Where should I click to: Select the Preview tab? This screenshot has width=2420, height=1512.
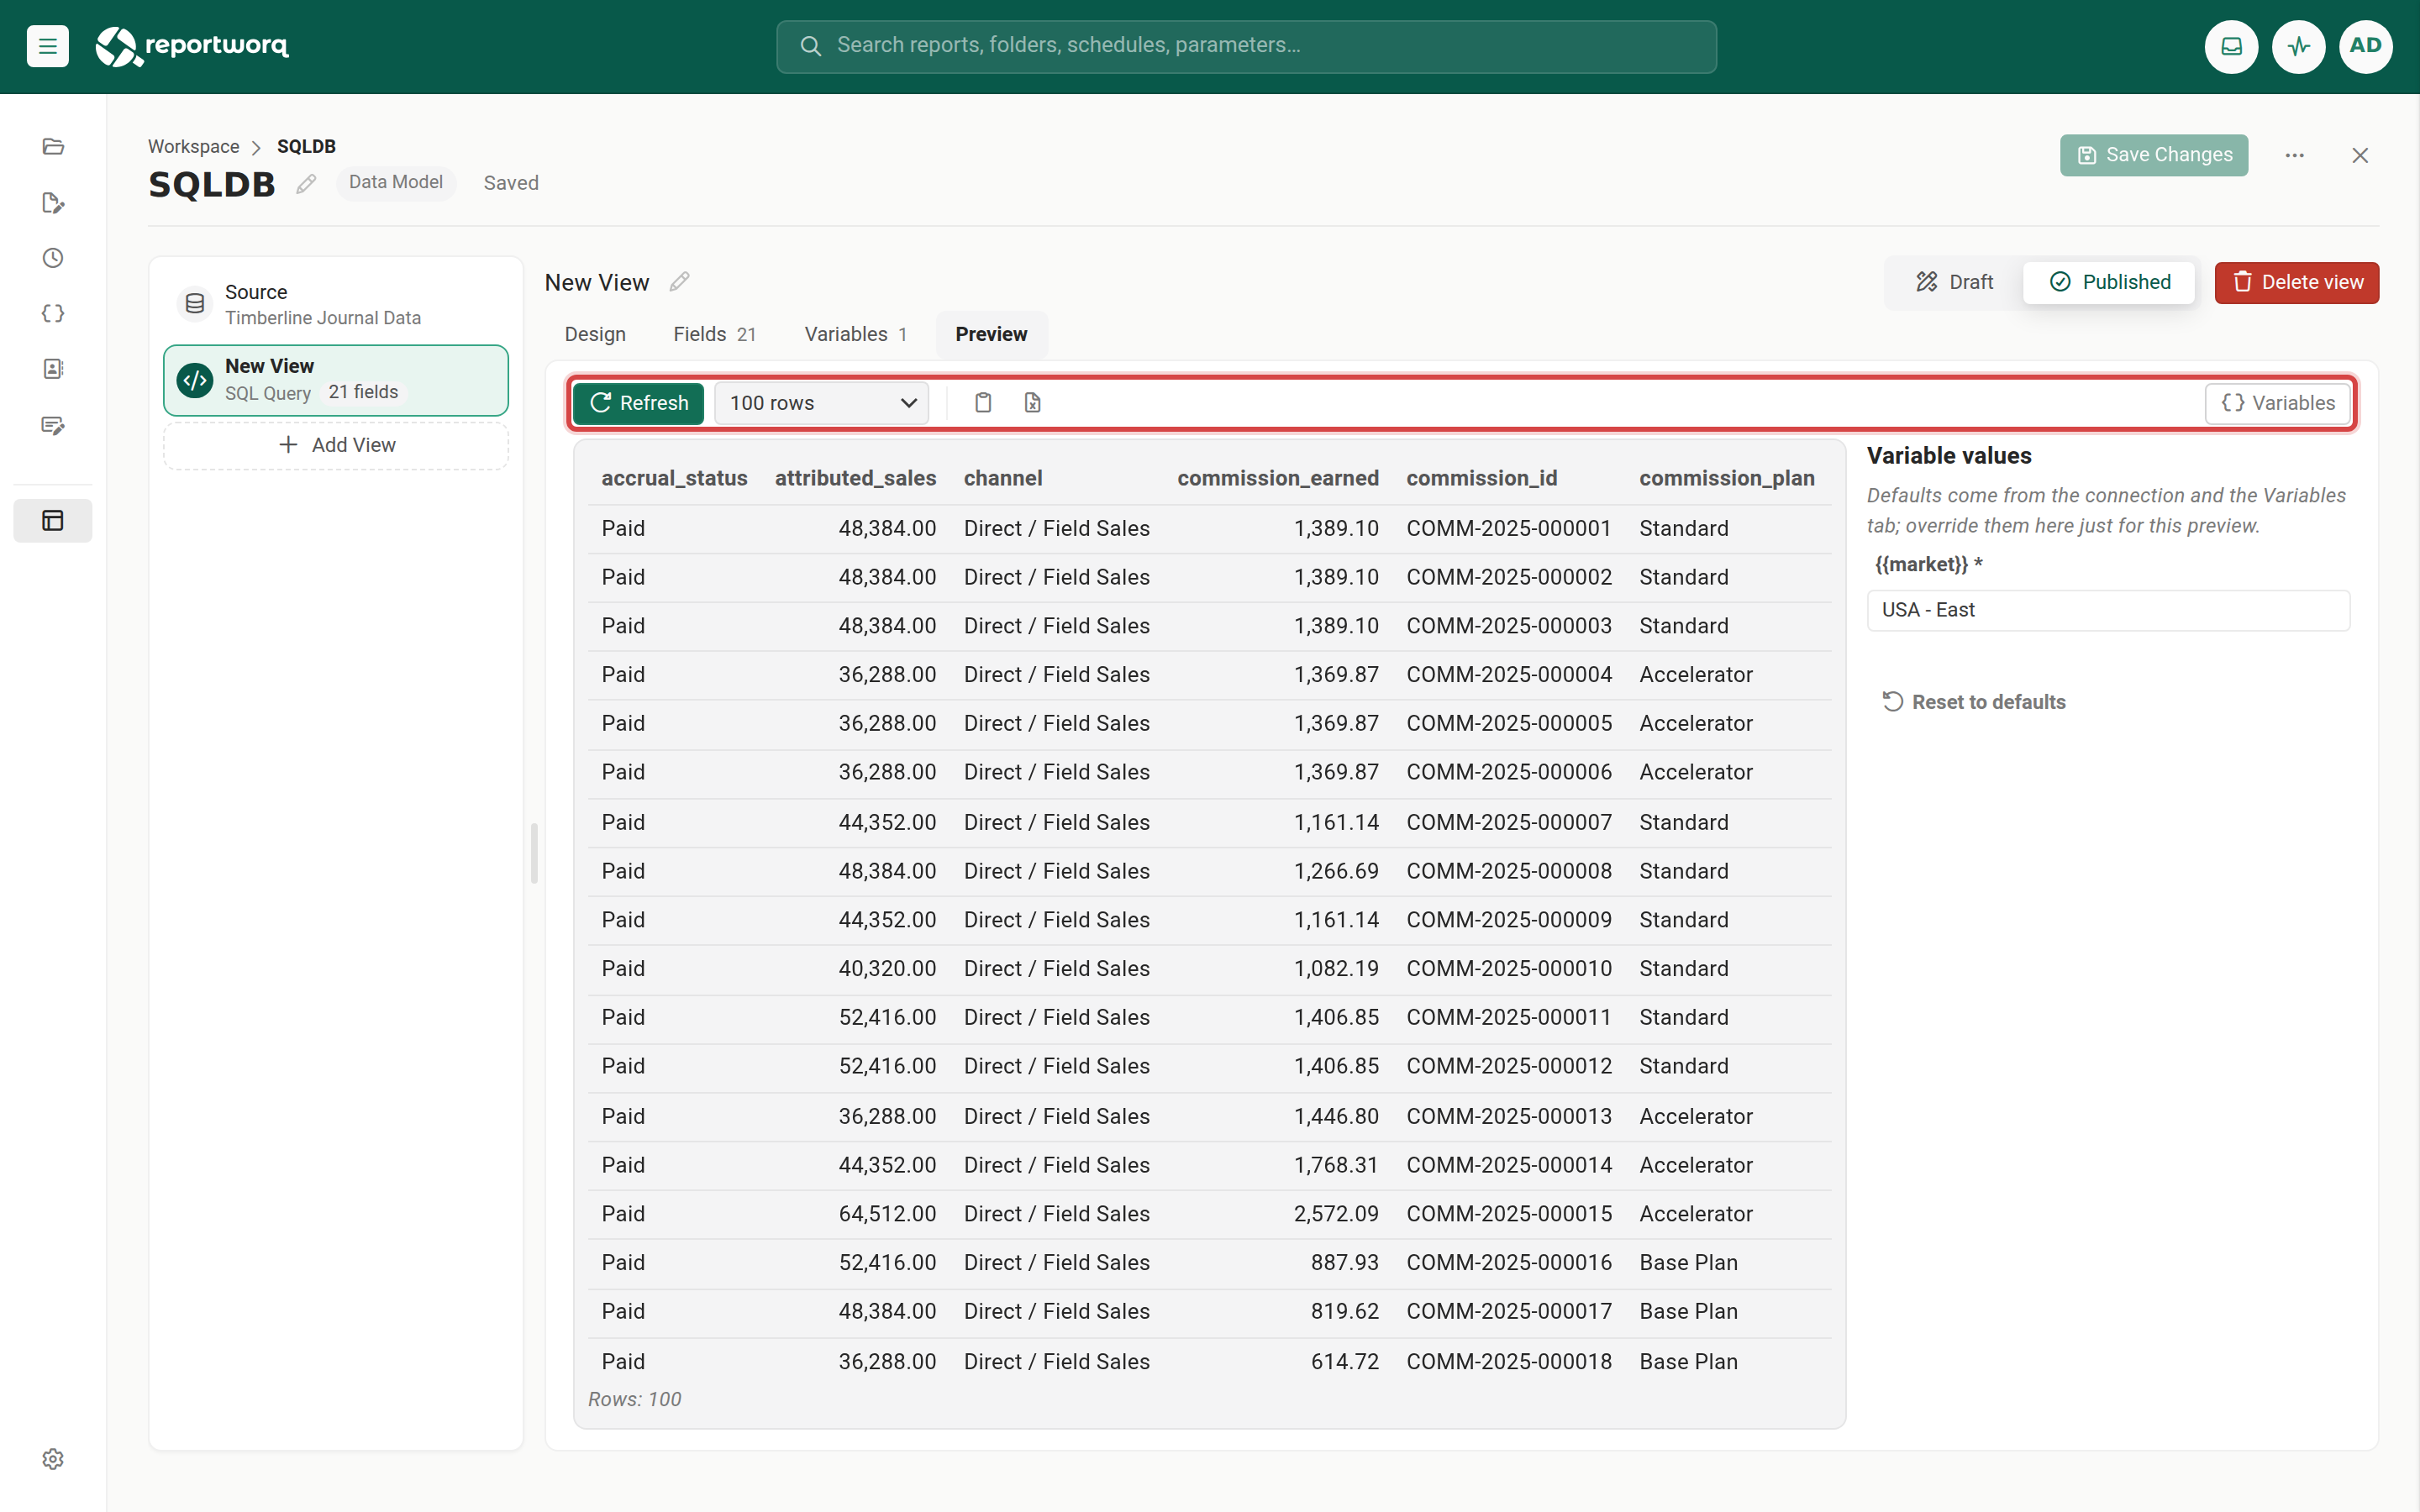(991, 334)
